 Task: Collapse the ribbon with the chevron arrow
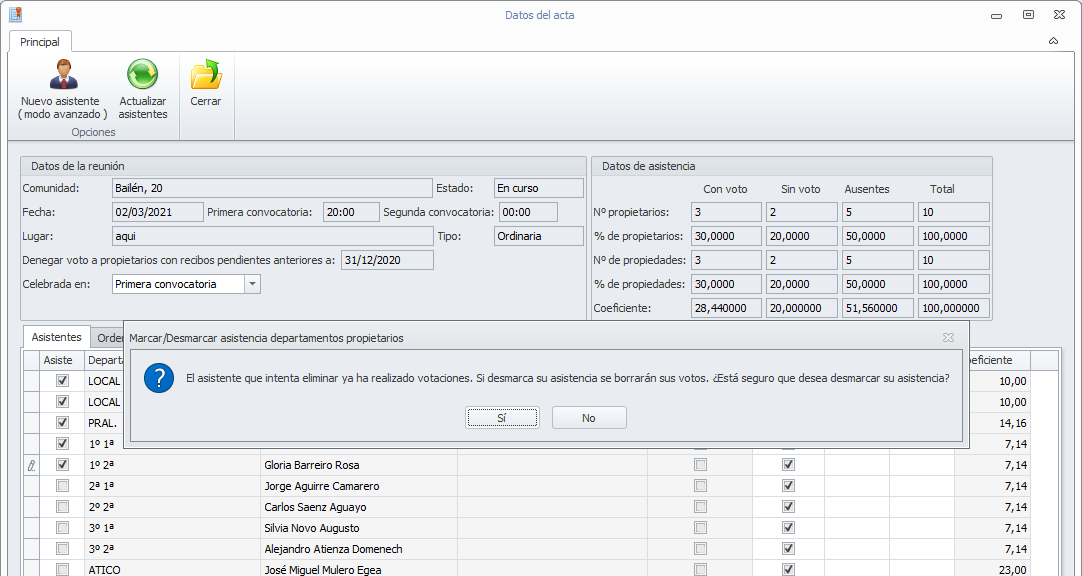(1053, 41)
